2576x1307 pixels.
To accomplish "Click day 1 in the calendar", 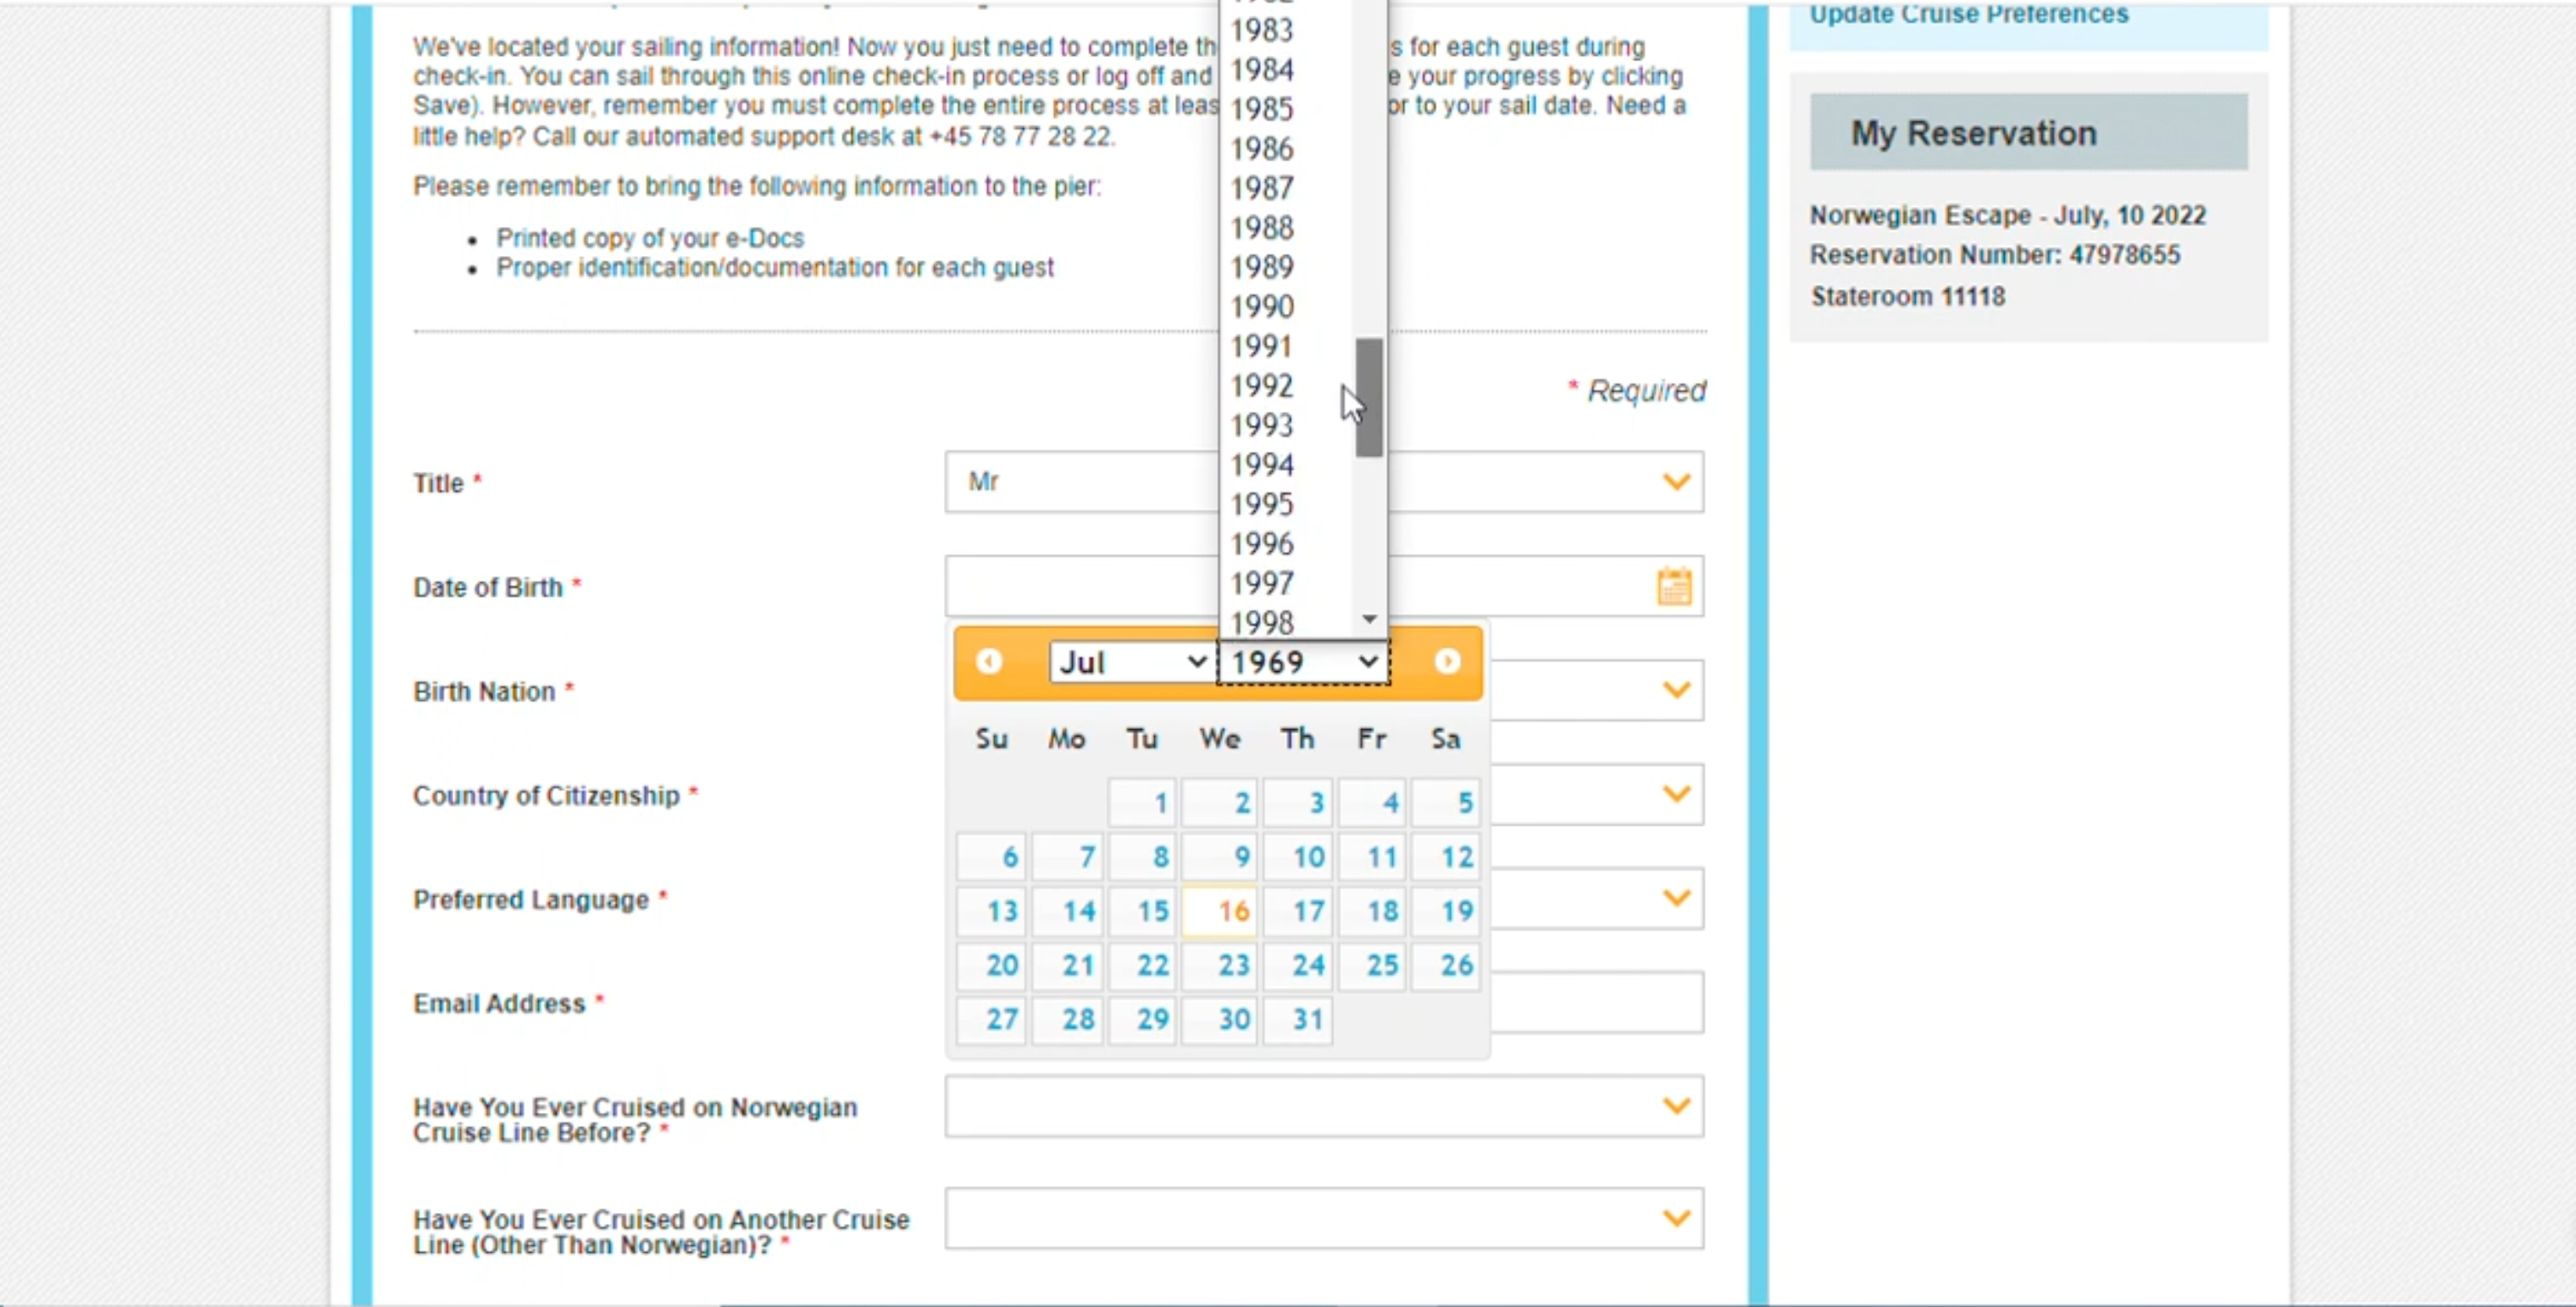I will pyautogui.click(x=1144, y=803).
